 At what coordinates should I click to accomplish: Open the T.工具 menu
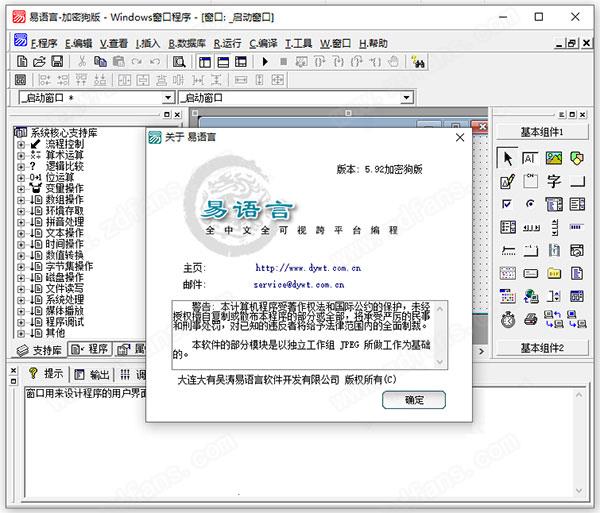pos(298,44)
